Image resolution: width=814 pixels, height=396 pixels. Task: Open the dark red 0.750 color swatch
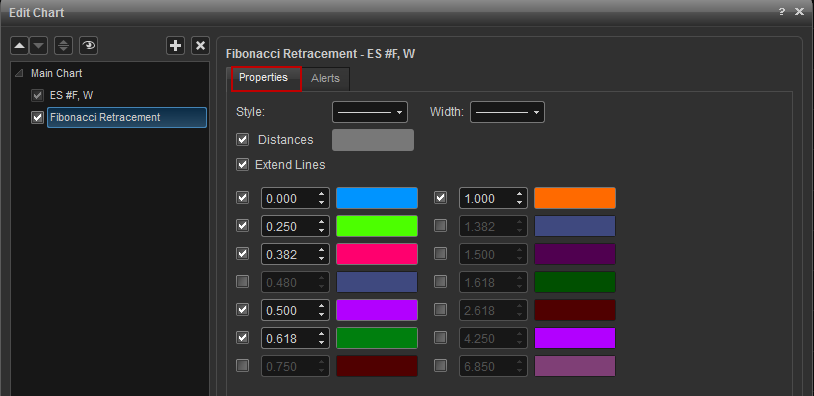click(377, 366)
